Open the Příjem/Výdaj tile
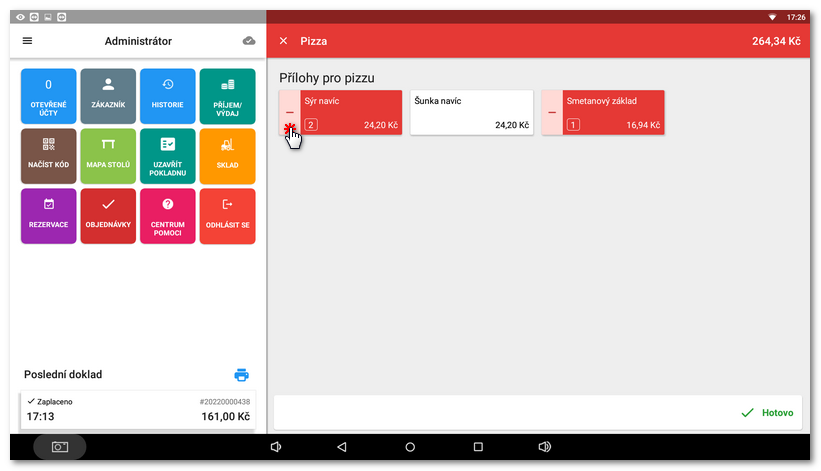 click(227, 96)
